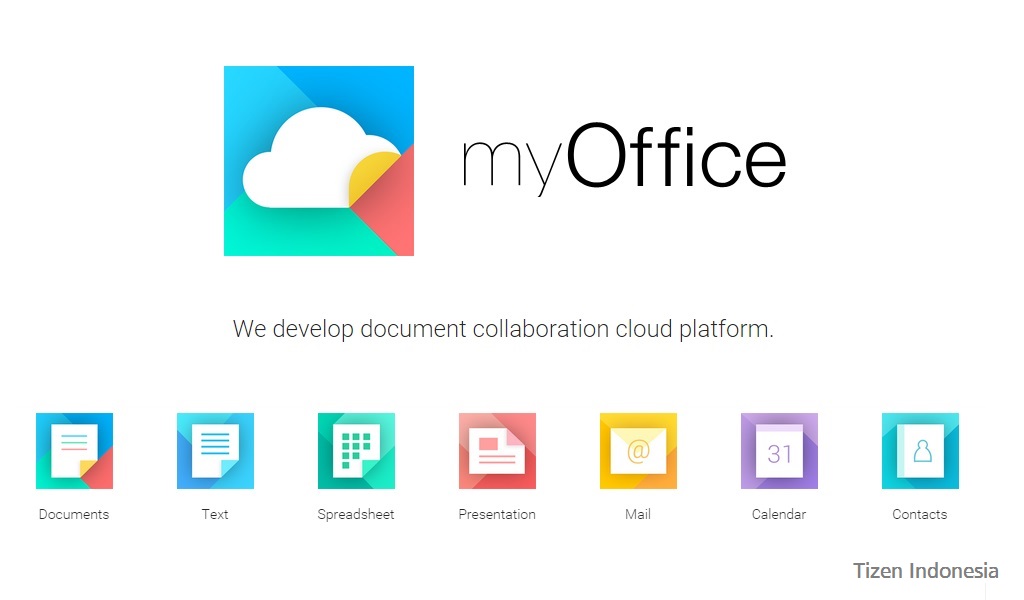This screenshot has width=1024, height=600.
Task: Click the Mail label
Action: (638, 514)
